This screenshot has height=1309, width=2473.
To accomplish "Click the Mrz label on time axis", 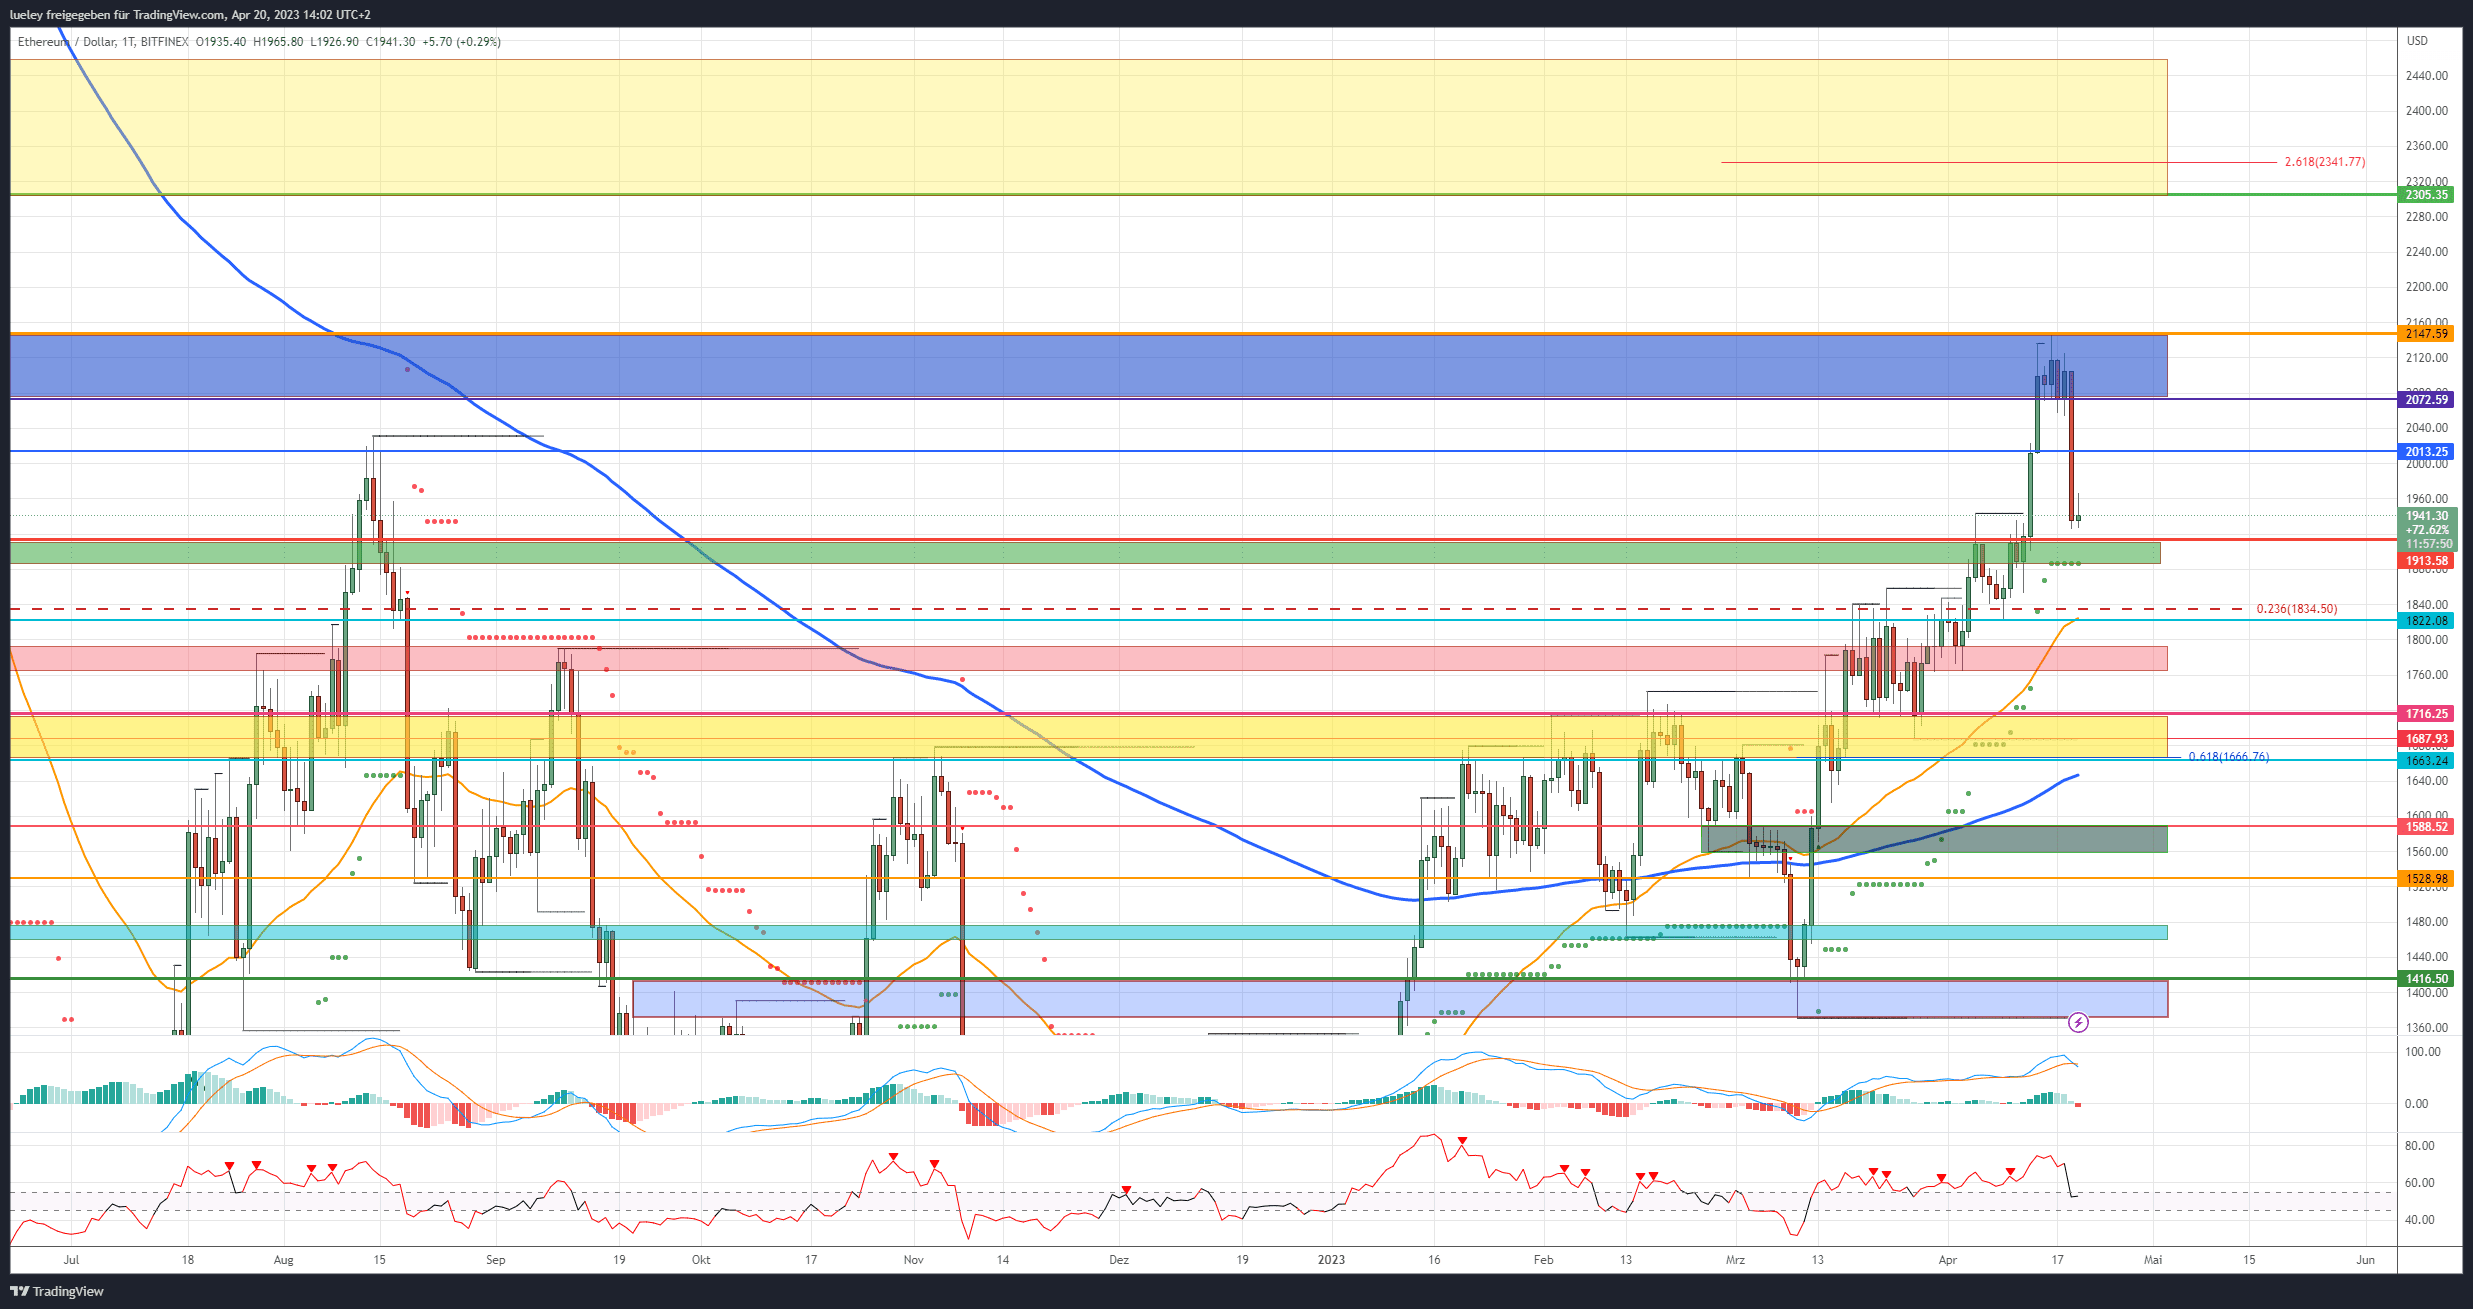I will click(x=1735, y=1260).
